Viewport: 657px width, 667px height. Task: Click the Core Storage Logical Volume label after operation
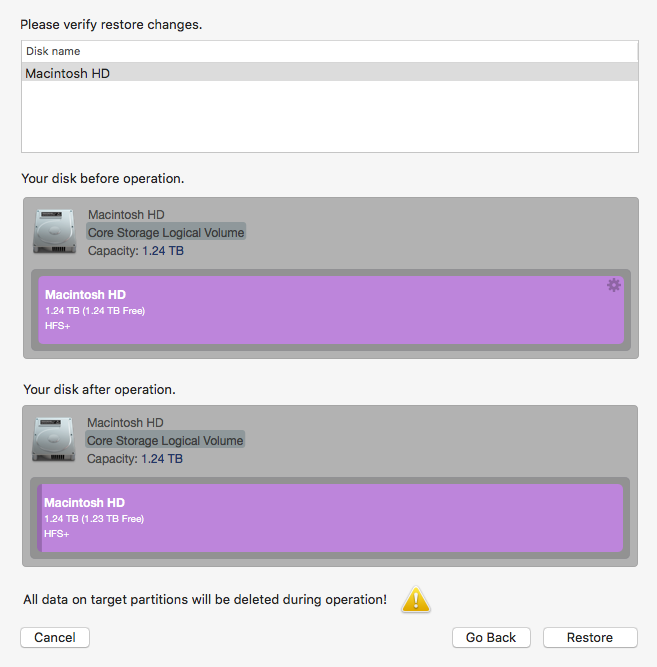pyautogui.click(x=165, y=440)
